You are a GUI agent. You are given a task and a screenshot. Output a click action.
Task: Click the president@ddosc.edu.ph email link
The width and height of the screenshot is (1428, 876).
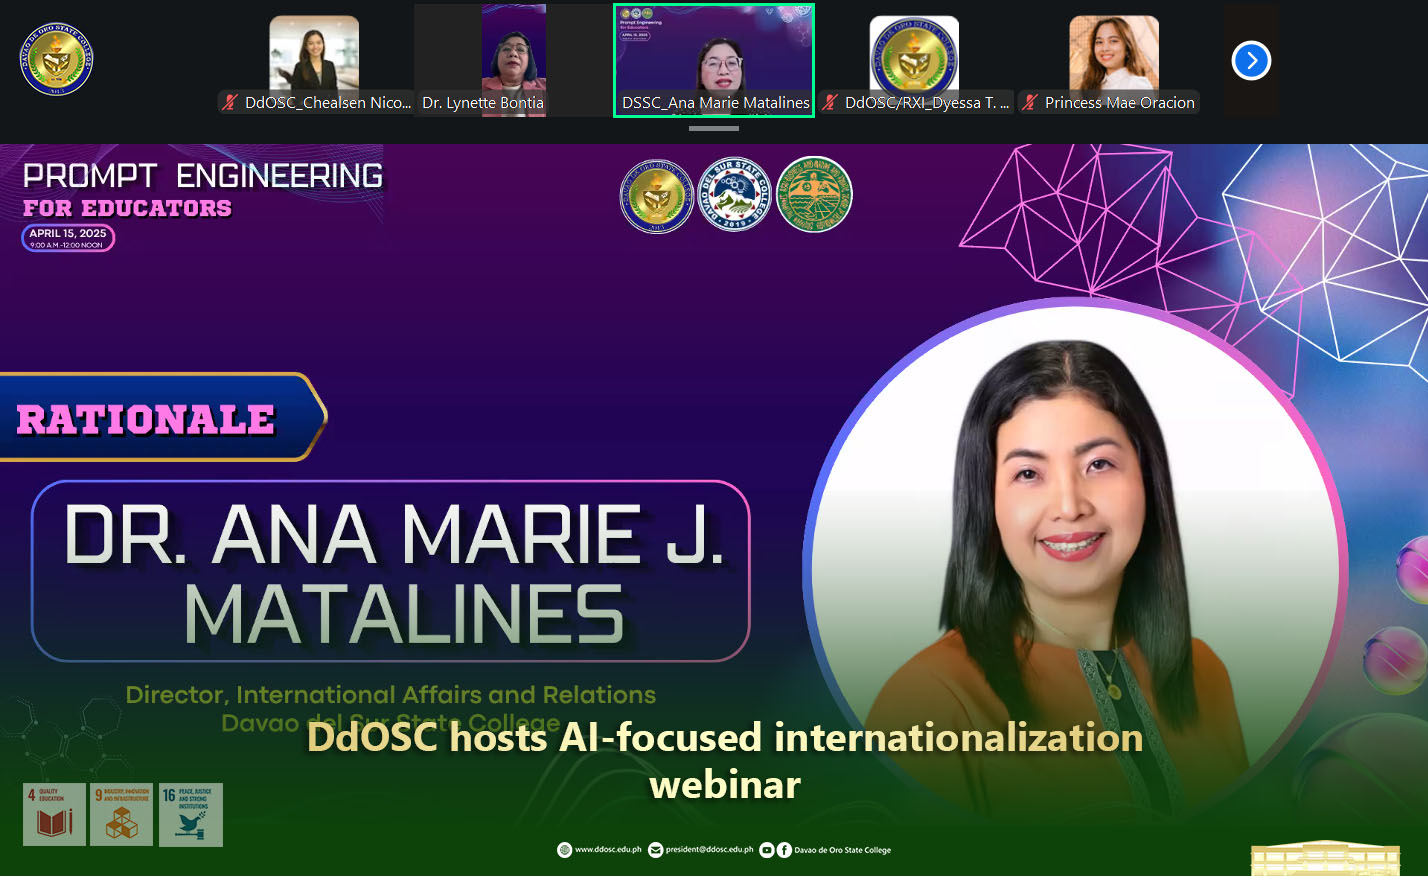[709, 850]
